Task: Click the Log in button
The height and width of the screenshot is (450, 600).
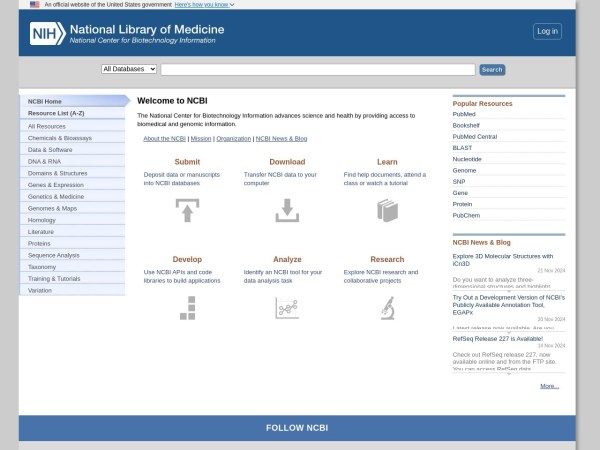Action: click(x=547, y=31)
